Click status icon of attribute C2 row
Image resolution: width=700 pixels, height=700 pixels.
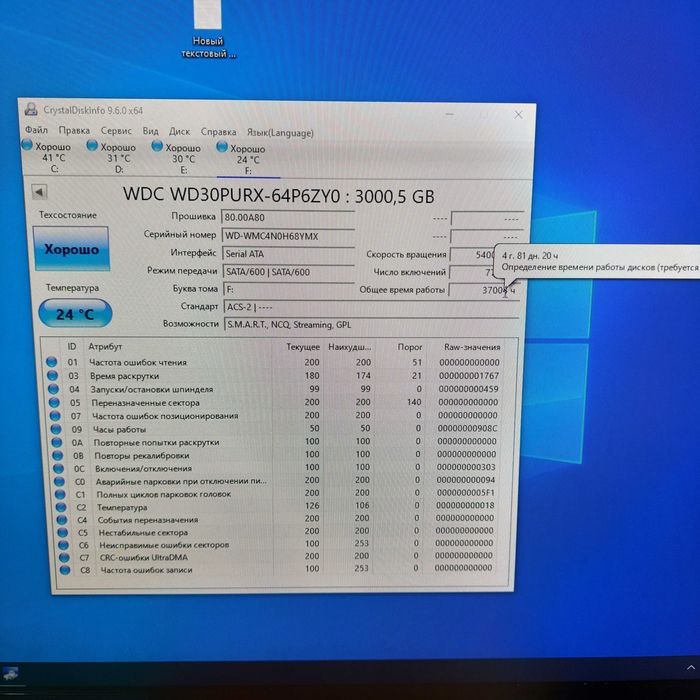pyautogui.click(x=61, y=507)
